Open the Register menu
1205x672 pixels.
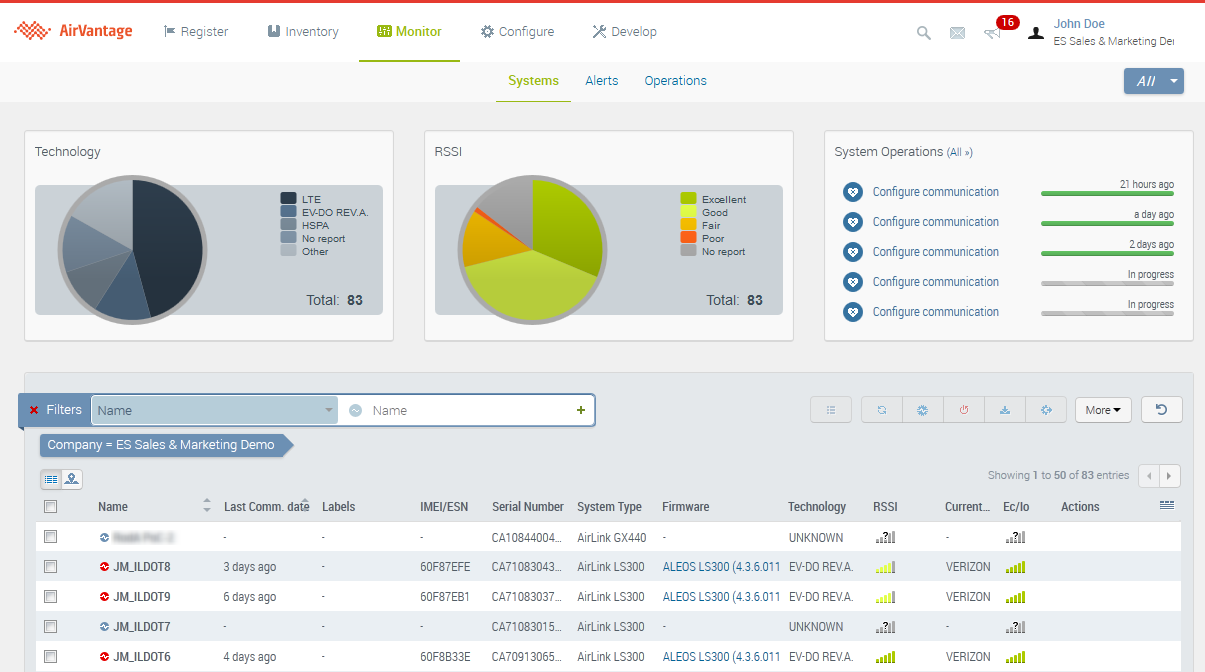pos(196,32)
